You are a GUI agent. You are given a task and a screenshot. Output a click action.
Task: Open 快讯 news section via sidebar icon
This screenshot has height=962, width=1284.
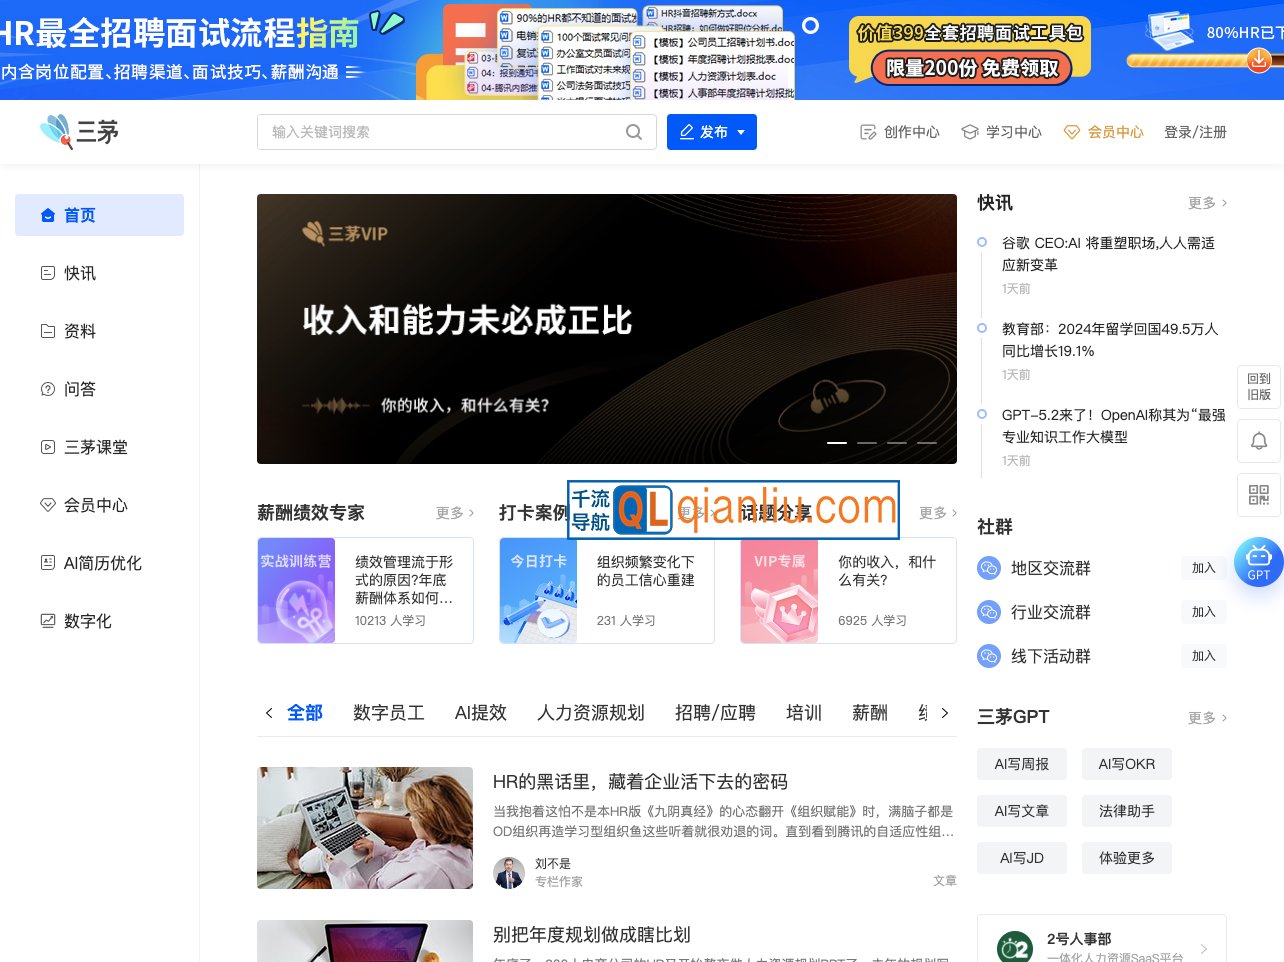47,272
